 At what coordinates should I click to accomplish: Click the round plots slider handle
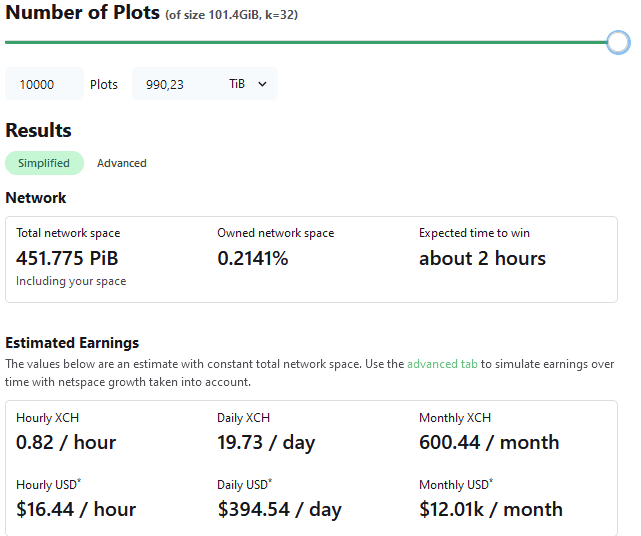tap(618, 42)
